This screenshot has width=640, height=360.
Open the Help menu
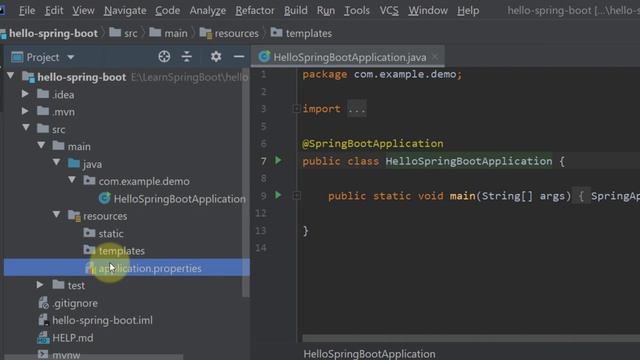pos(468,11)
